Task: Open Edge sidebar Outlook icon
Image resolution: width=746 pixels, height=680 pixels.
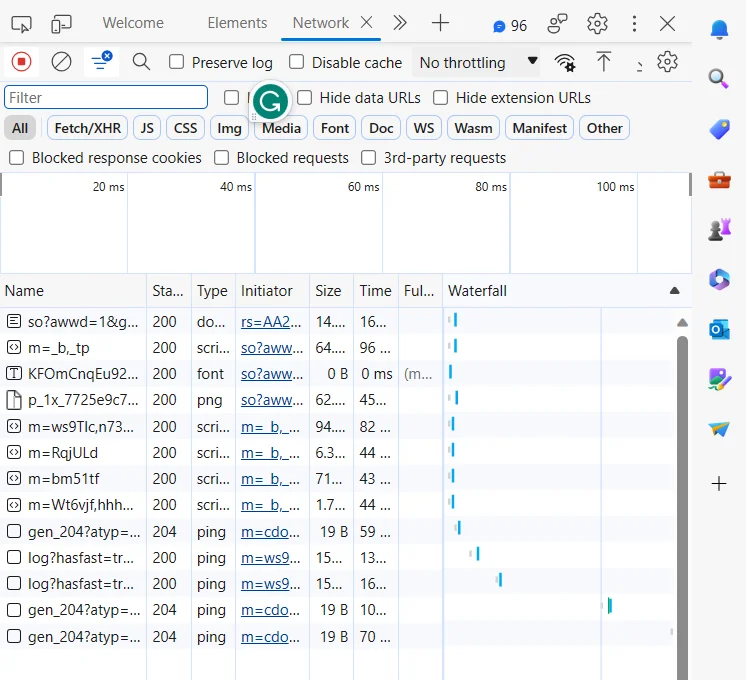Action: pyautogui.click(x=719, y=329)
